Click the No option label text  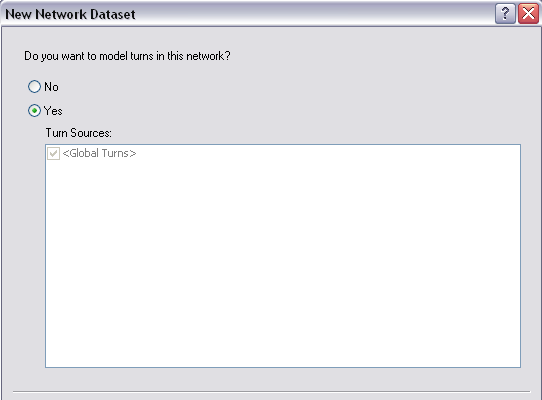51,87
